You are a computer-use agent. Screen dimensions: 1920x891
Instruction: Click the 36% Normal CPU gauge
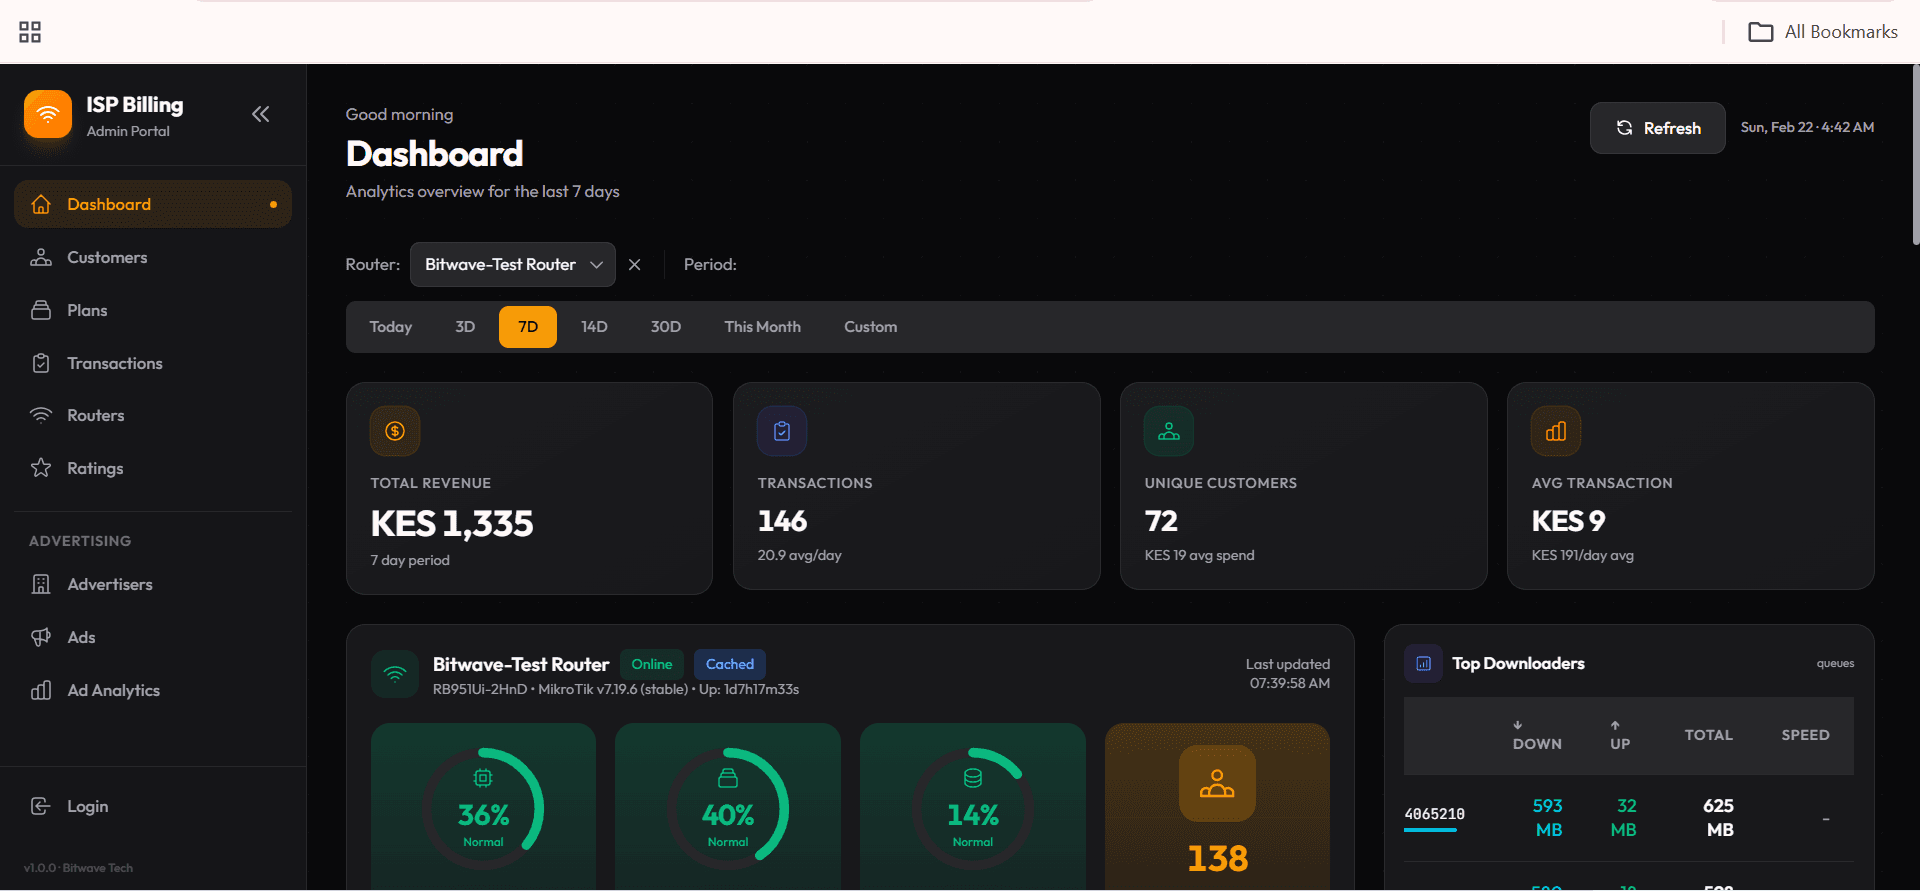[x=483, y=807]
